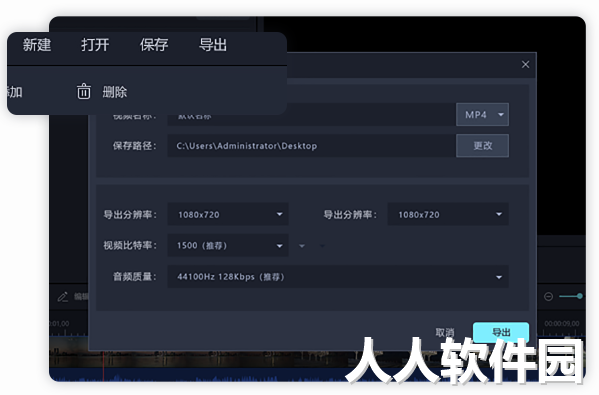This screenshot has height=395, width=599.
Task: Click the trash can delete icon
Action: (x=84, y=92)
